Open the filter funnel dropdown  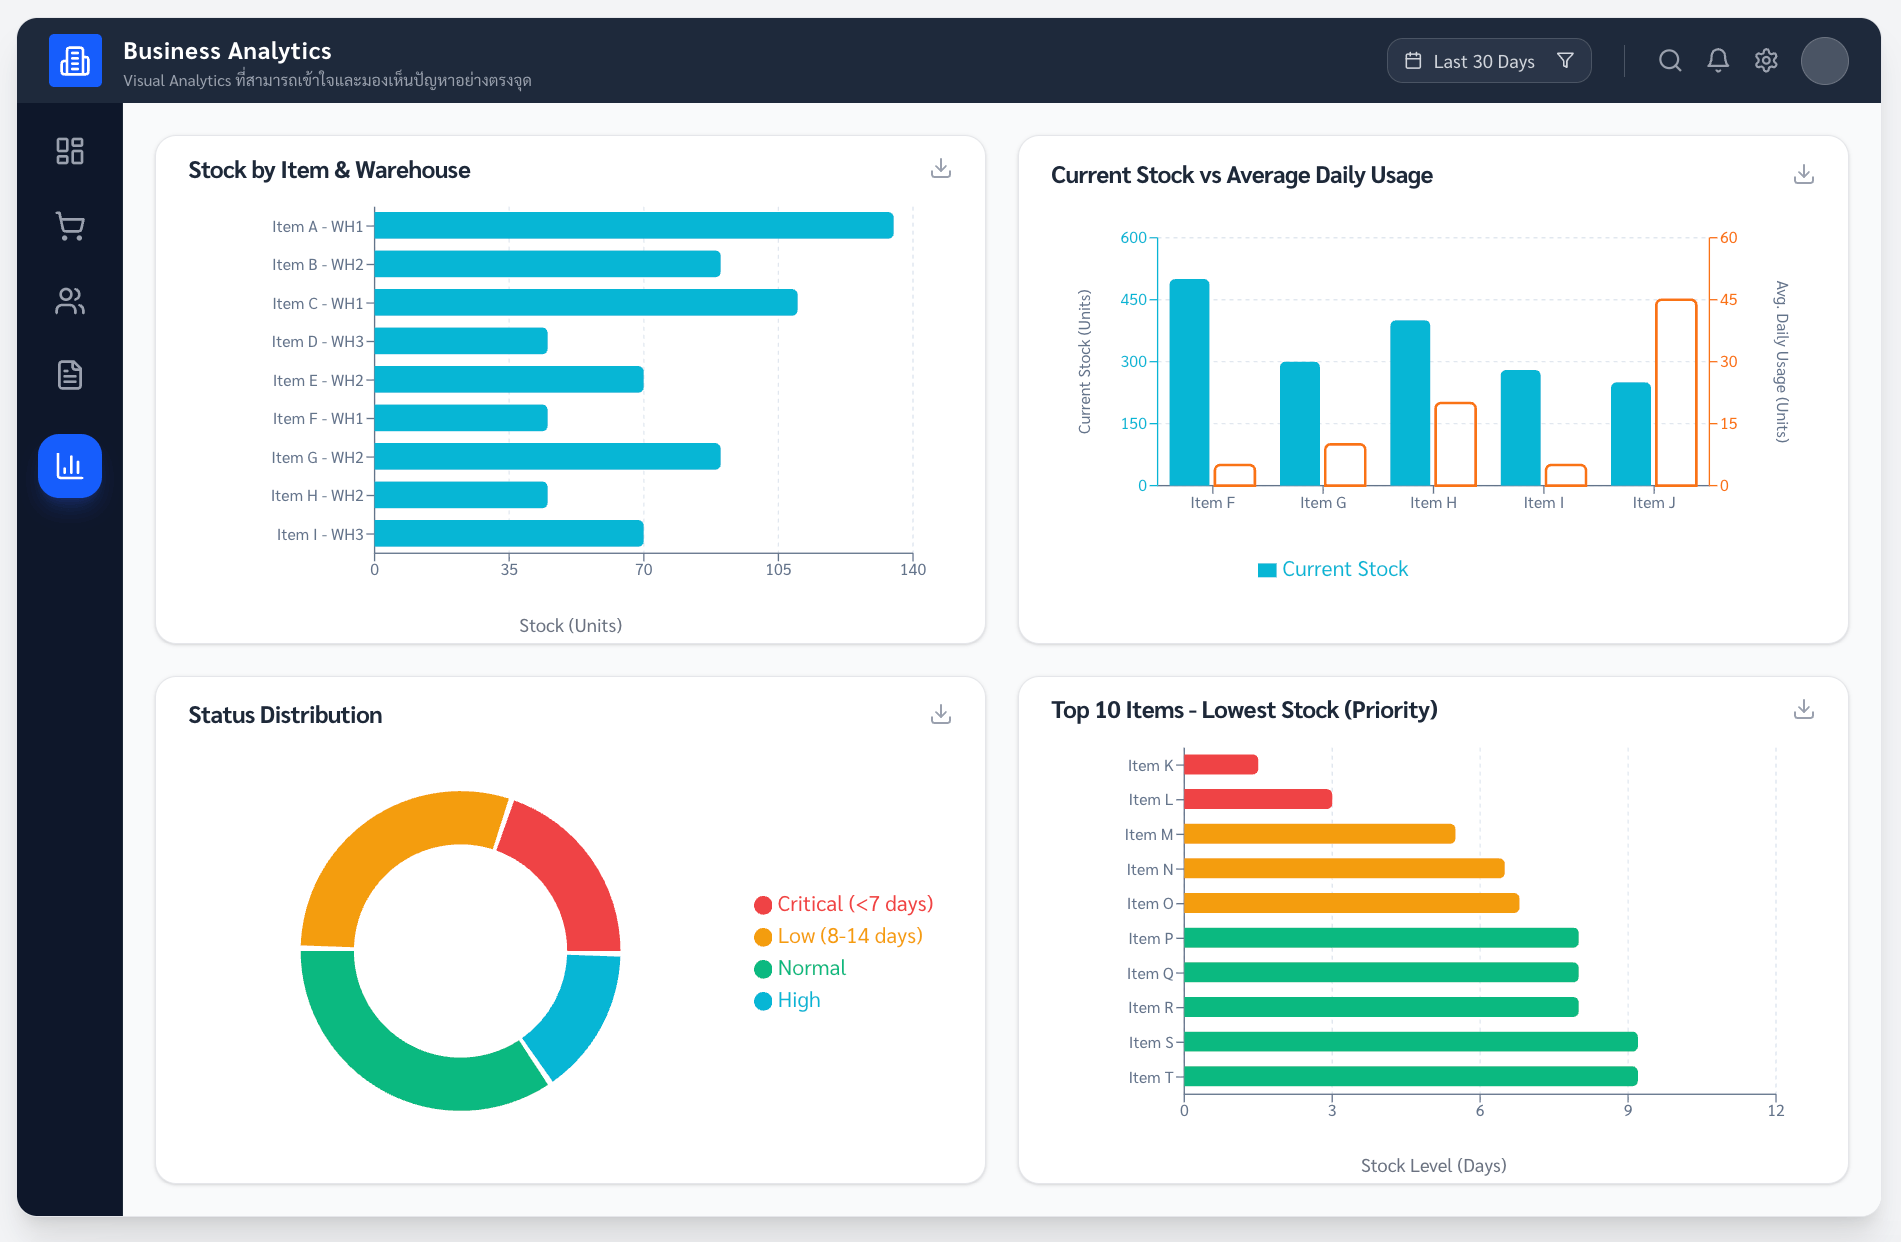click(1566, 60)
